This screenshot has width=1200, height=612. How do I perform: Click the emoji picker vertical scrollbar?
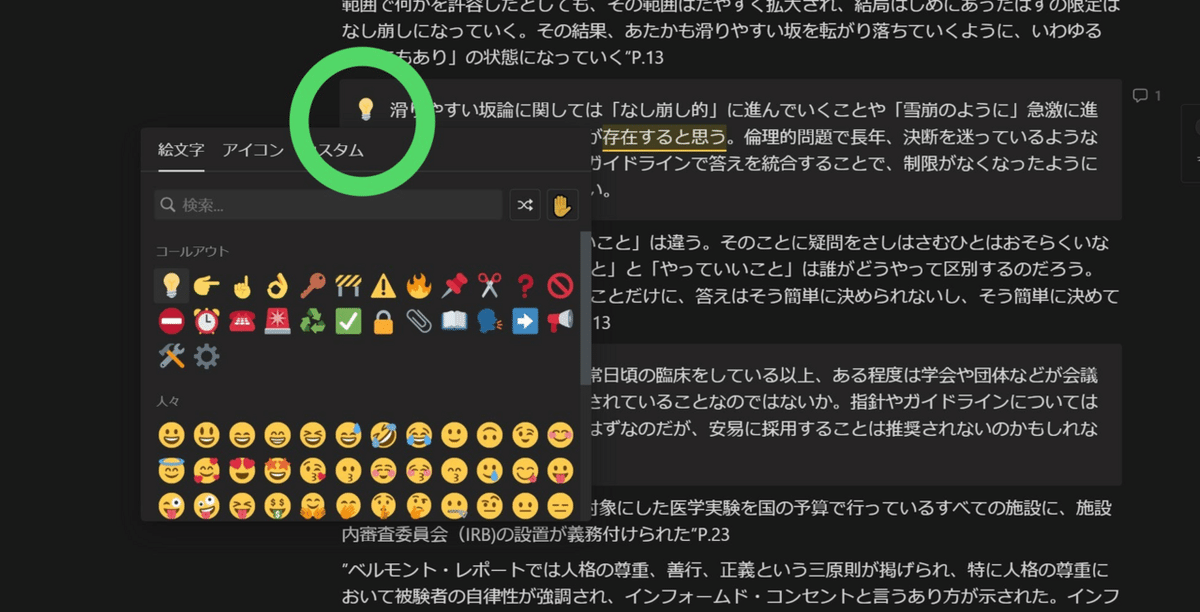(586, 300)
